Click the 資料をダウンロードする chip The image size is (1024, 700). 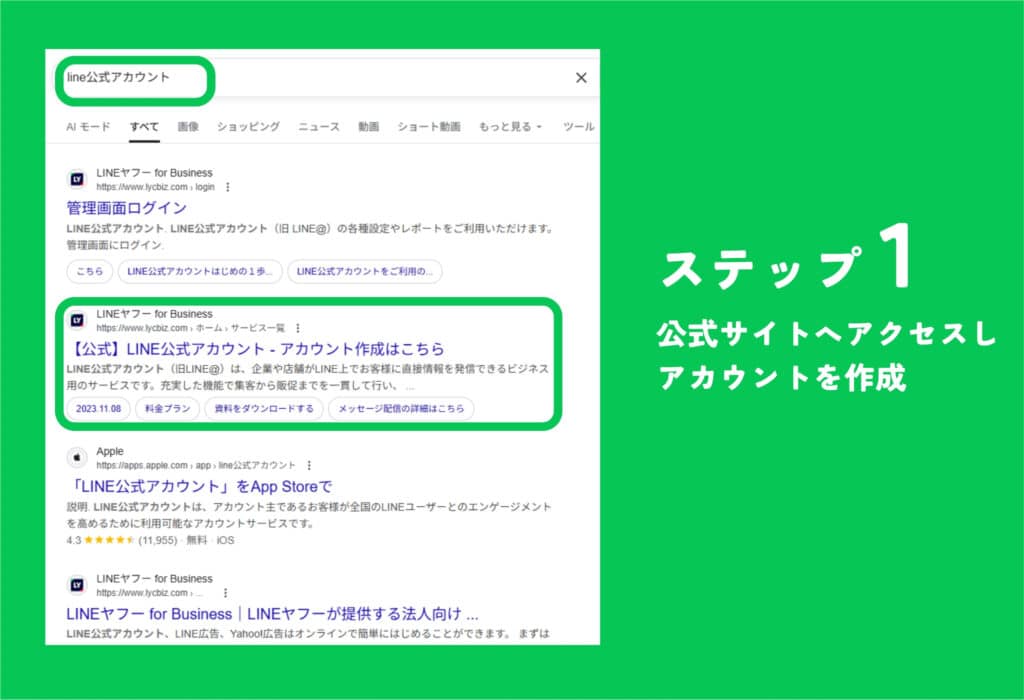pyautogui.click(x=262, y=408)
